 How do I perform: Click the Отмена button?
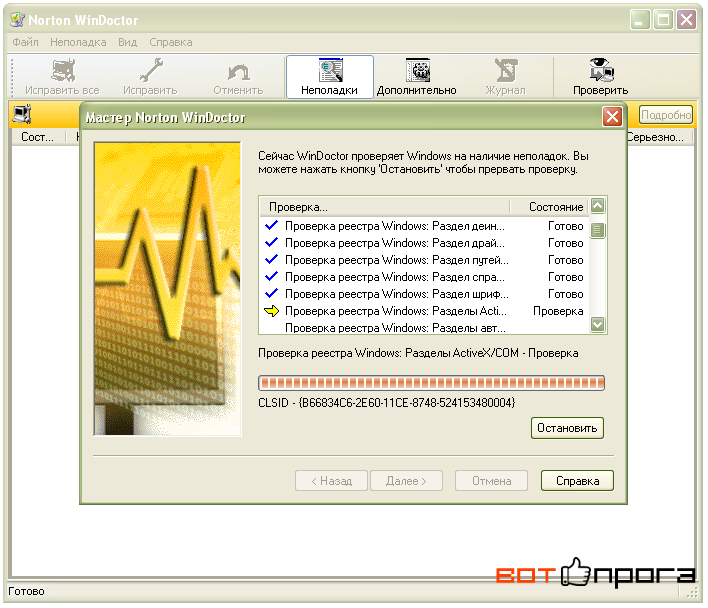pos(491,481)
